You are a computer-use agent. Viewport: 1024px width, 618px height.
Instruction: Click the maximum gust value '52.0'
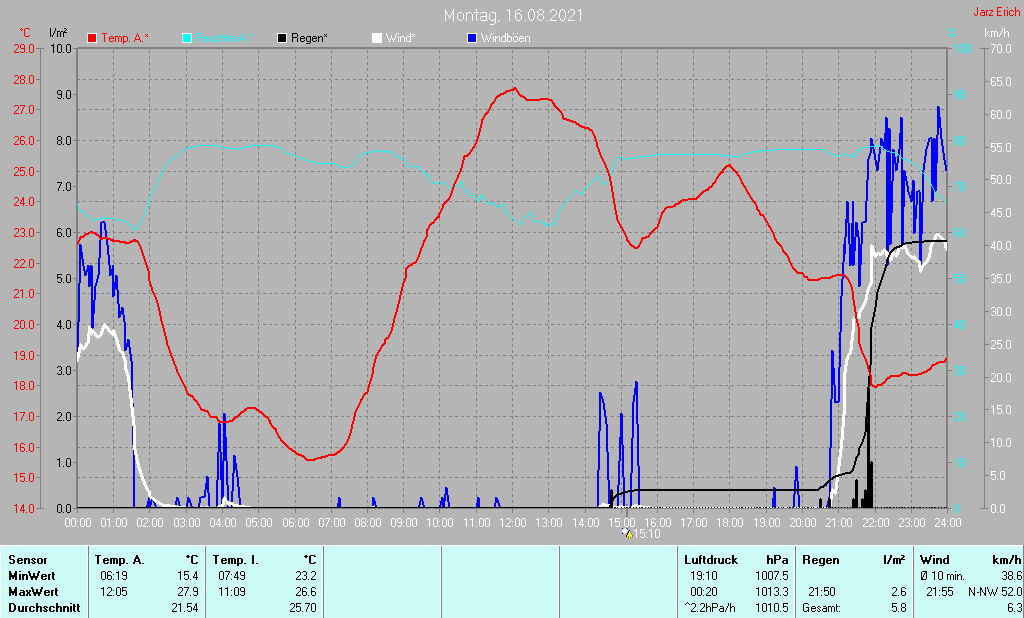tap(1011, 592)
